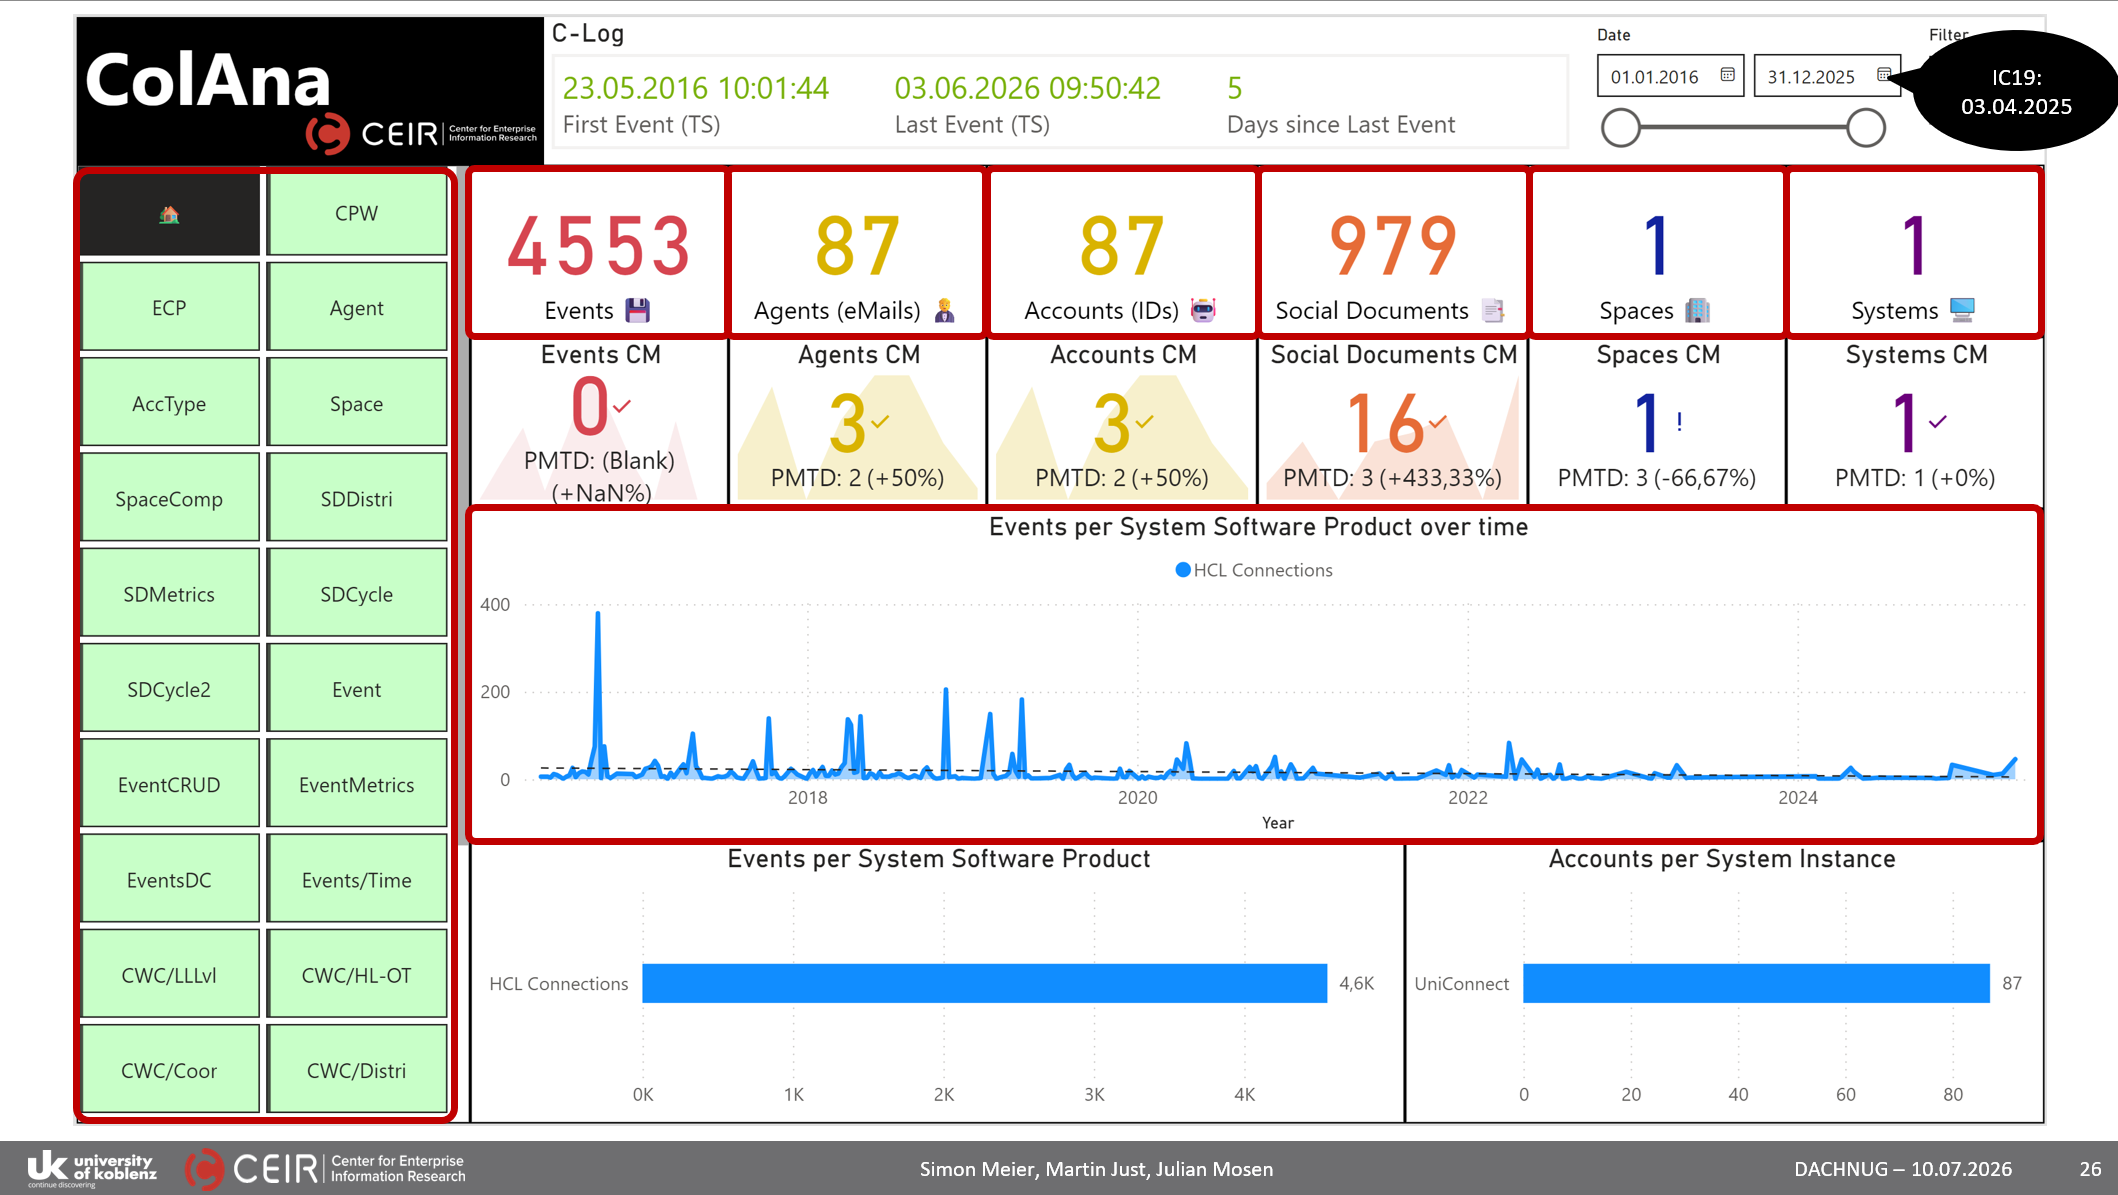Viewport: 2118px width, 1195px height.
Task: Click the Systems monitor icon
Action: coord(1963,311)
